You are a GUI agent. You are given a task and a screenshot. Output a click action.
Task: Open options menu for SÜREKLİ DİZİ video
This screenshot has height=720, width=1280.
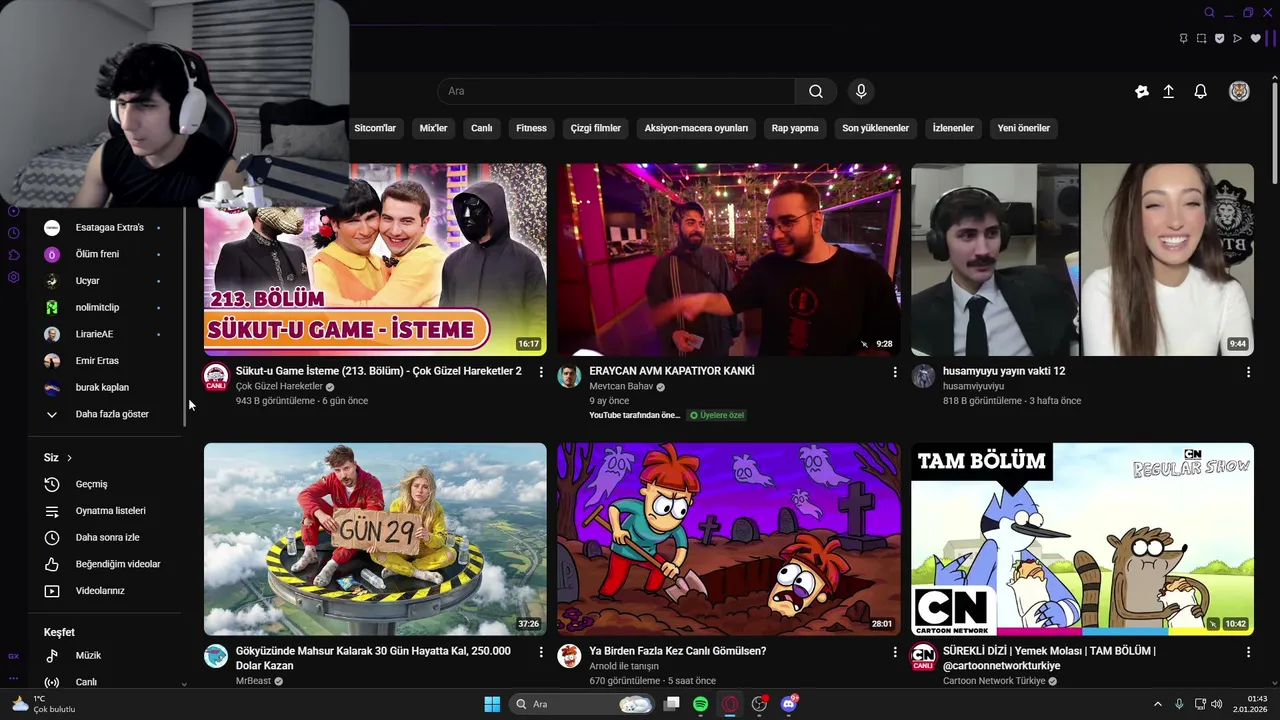[x=1248, y=652]
